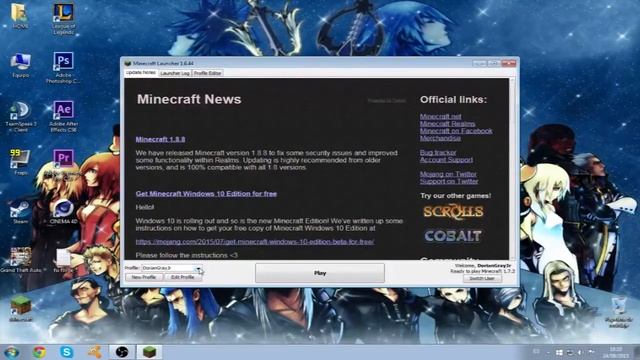The width and height of the screenshot is (640, 360).
Task: Click the orange taskbar icon next to Skype
Action: (x=95, y=352)
